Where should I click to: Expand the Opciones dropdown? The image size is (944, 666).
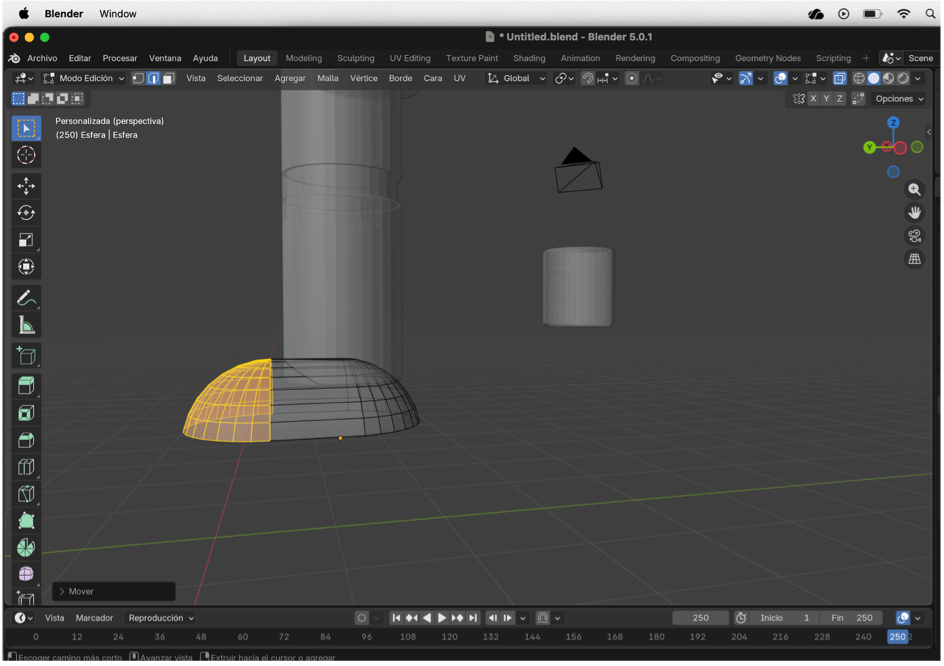click(899, 99)
